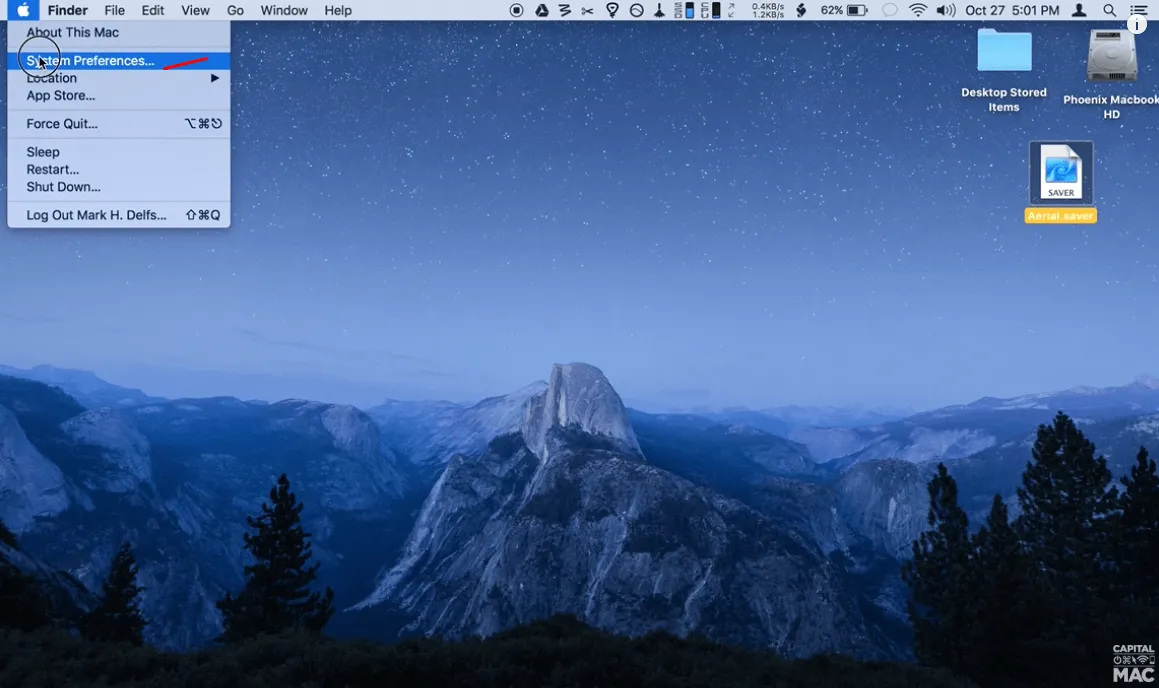Open the CPU usage monitor icon

point(710,10)
